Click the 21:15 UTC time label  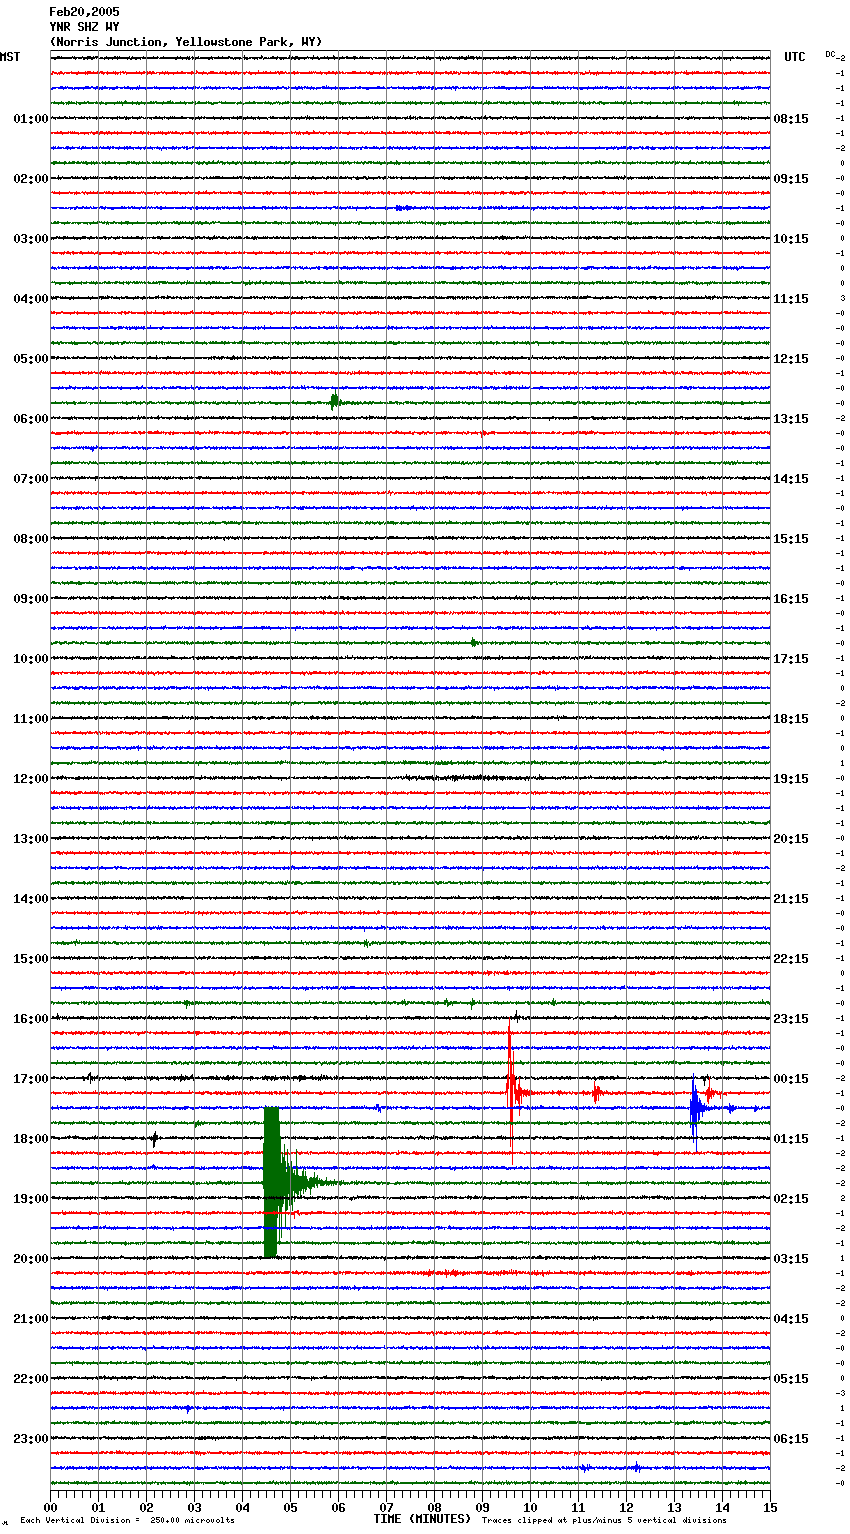[x=791, y=899]
